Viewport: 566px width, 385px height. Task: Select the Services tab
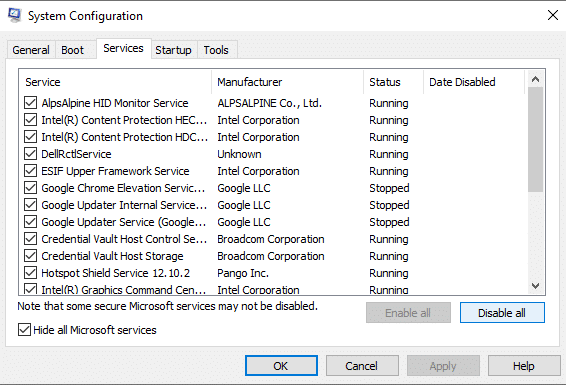[123, 48]
